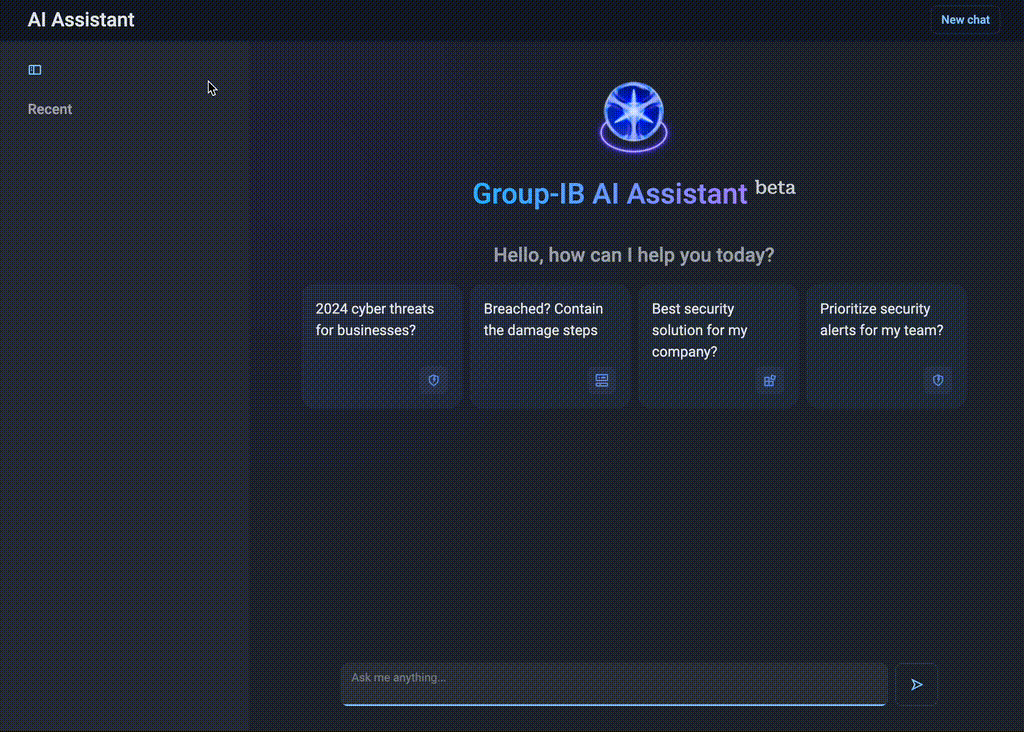Click the beta label next to the title
Image resolution: width=1024 pixels, height=732 pixels.
(775, 186)
